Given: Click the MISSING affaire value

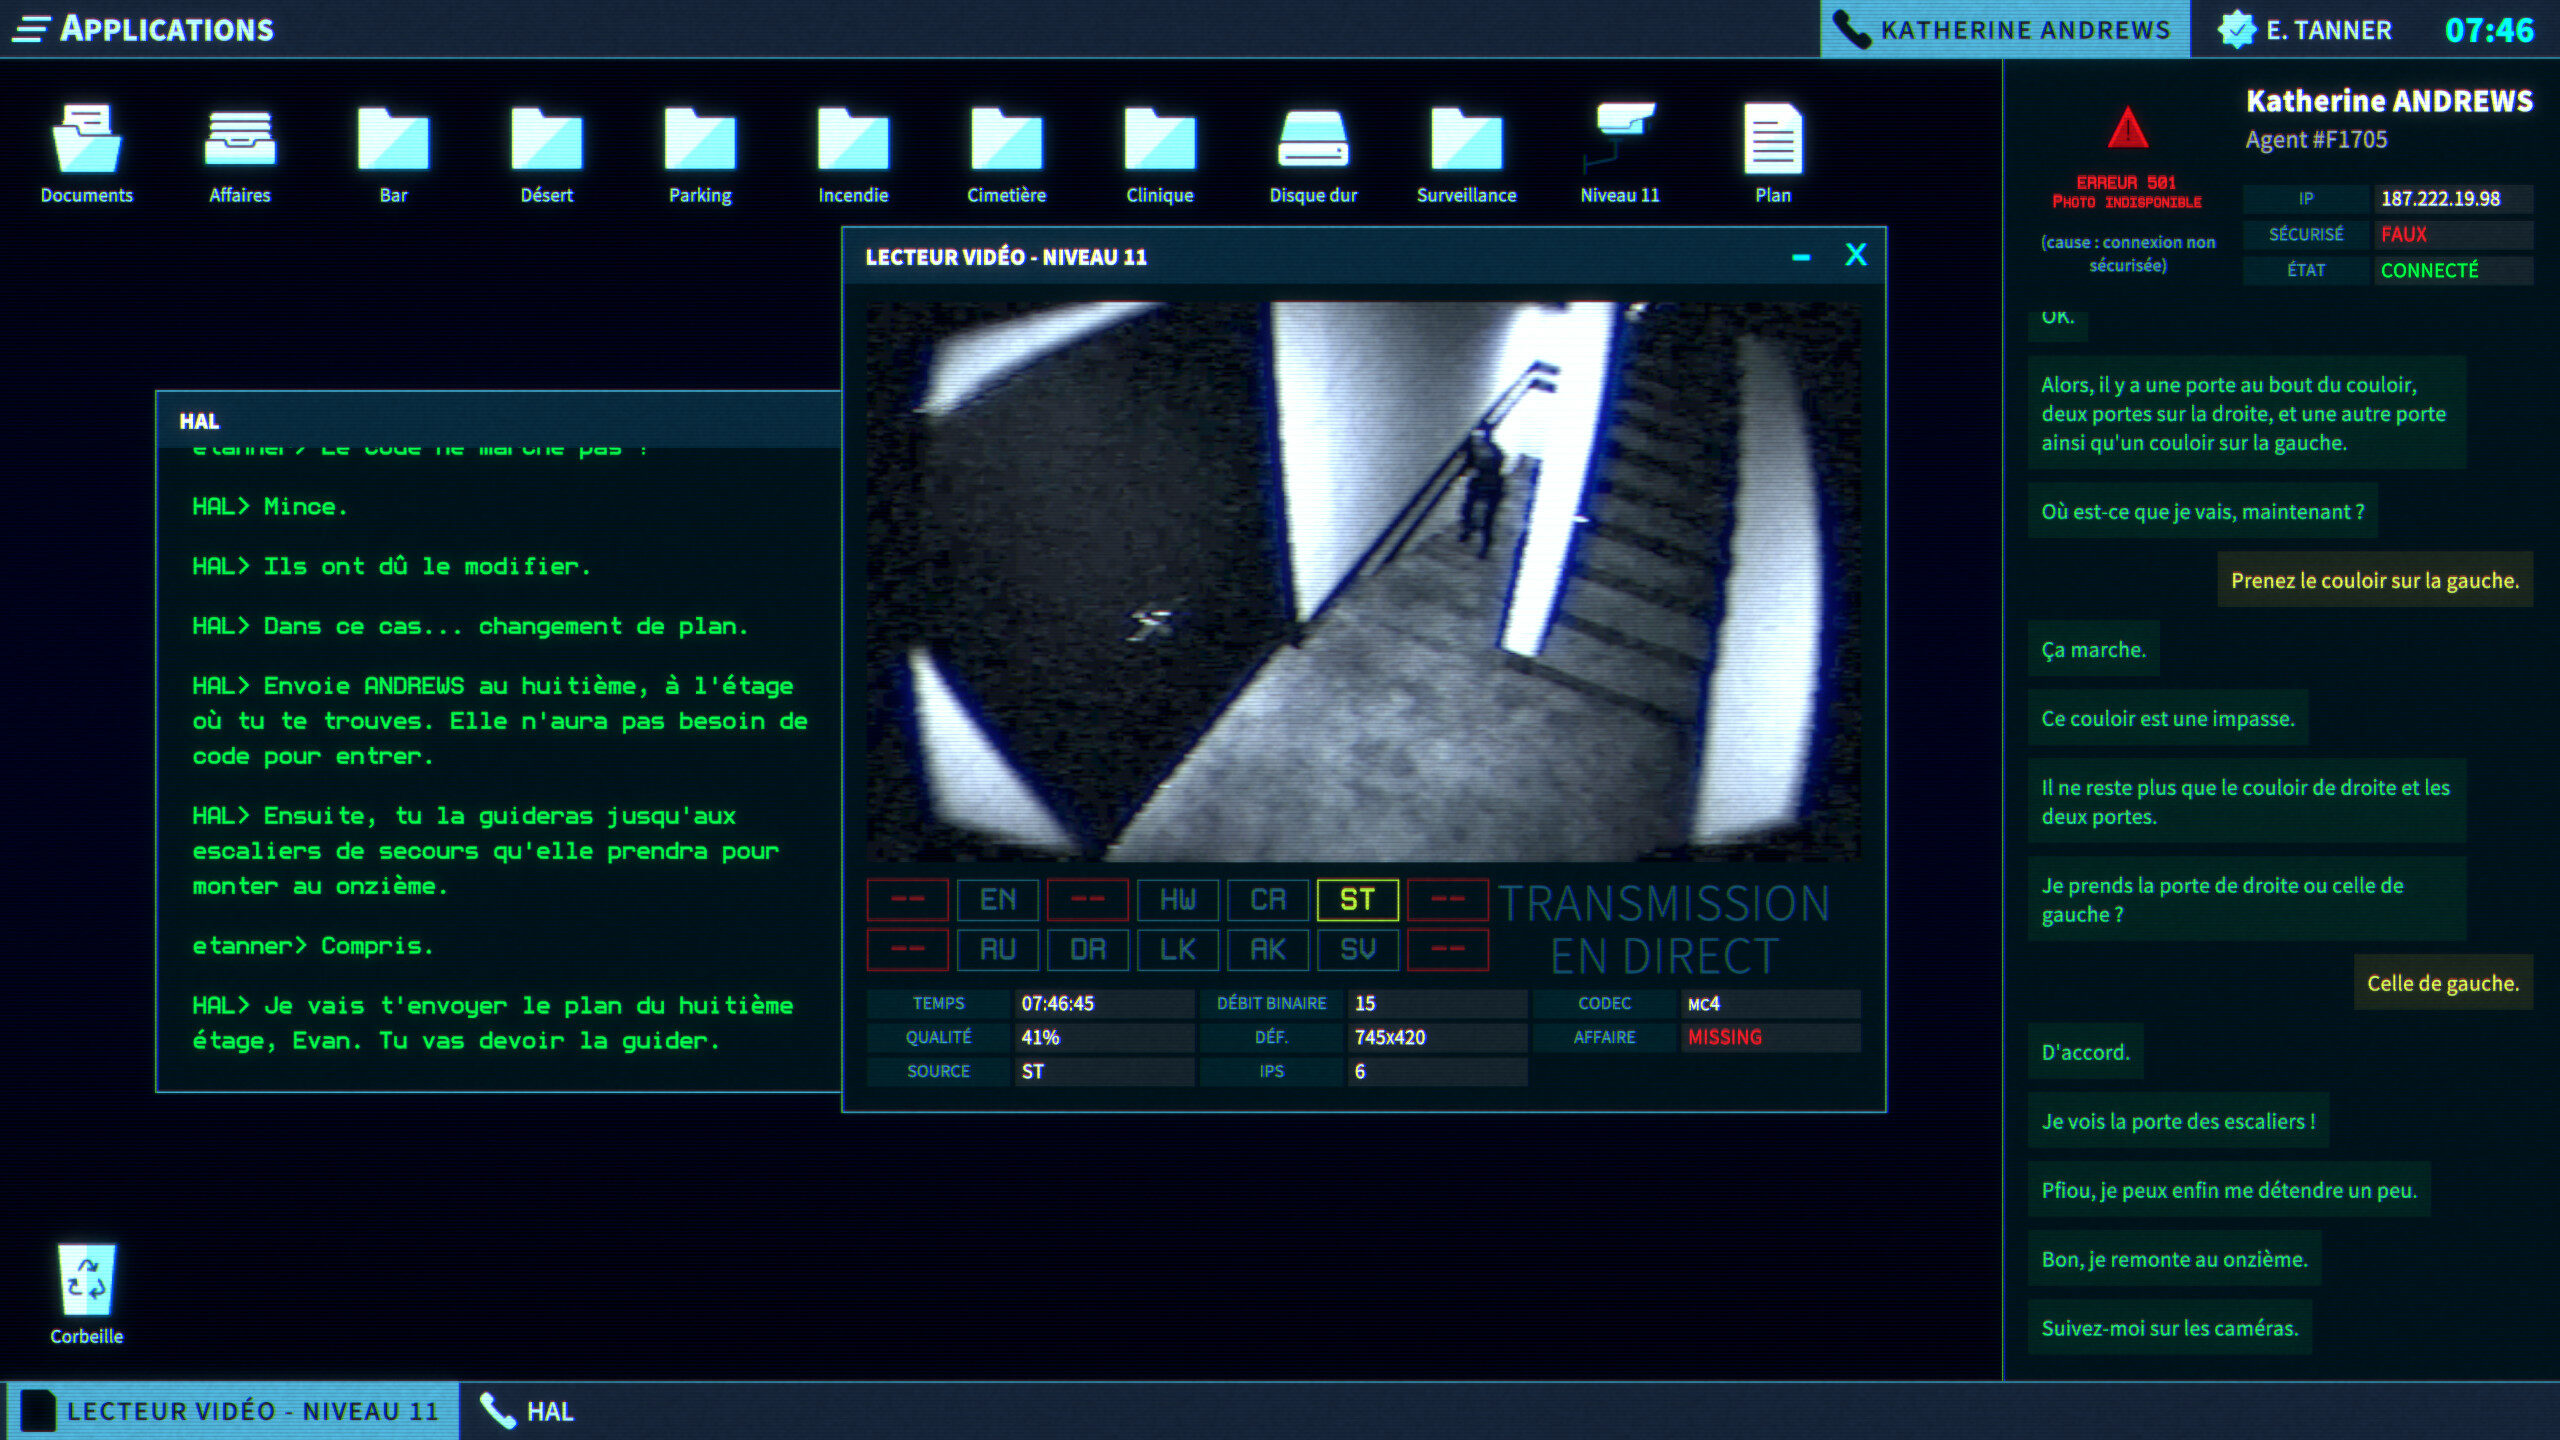Looking at the screenshot, I should click(x=1770, y=1038).
